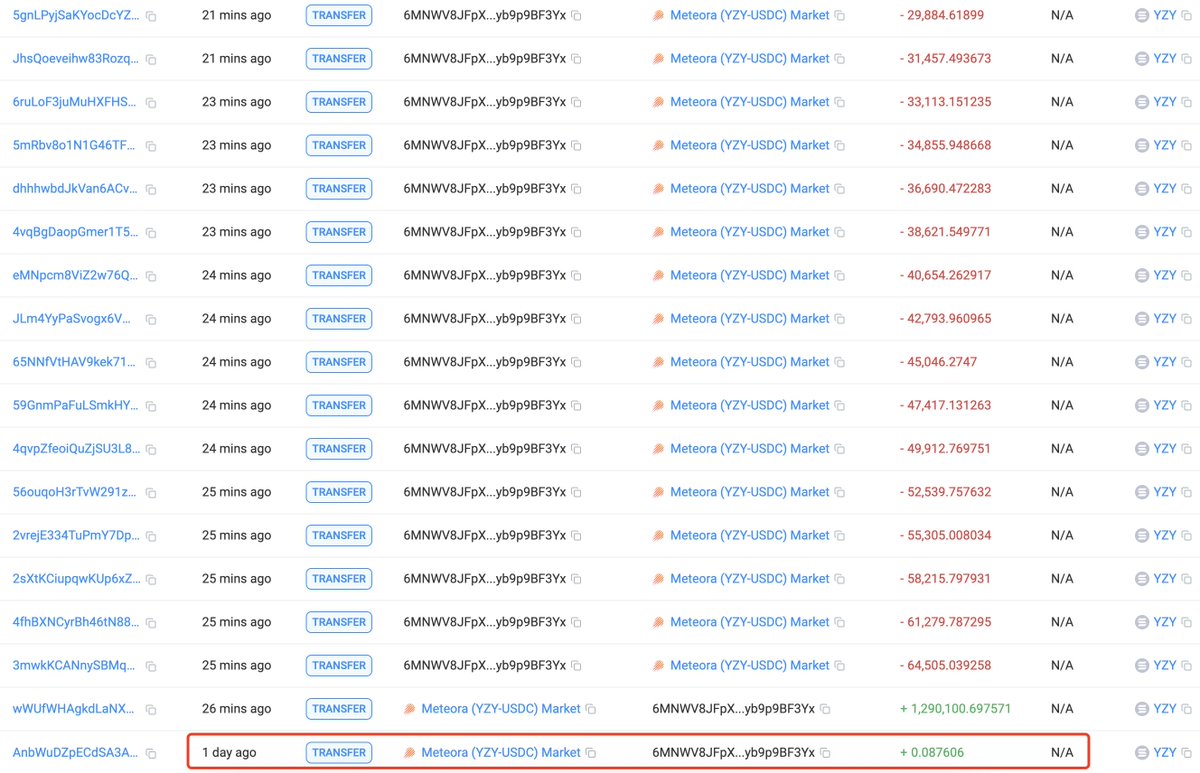Click sender 6MNWV8JFpX...yb9p9BF3Yx in -33,113.151235 row
The width and height of the screenshot is (1200, 773).
coord(484,102)
